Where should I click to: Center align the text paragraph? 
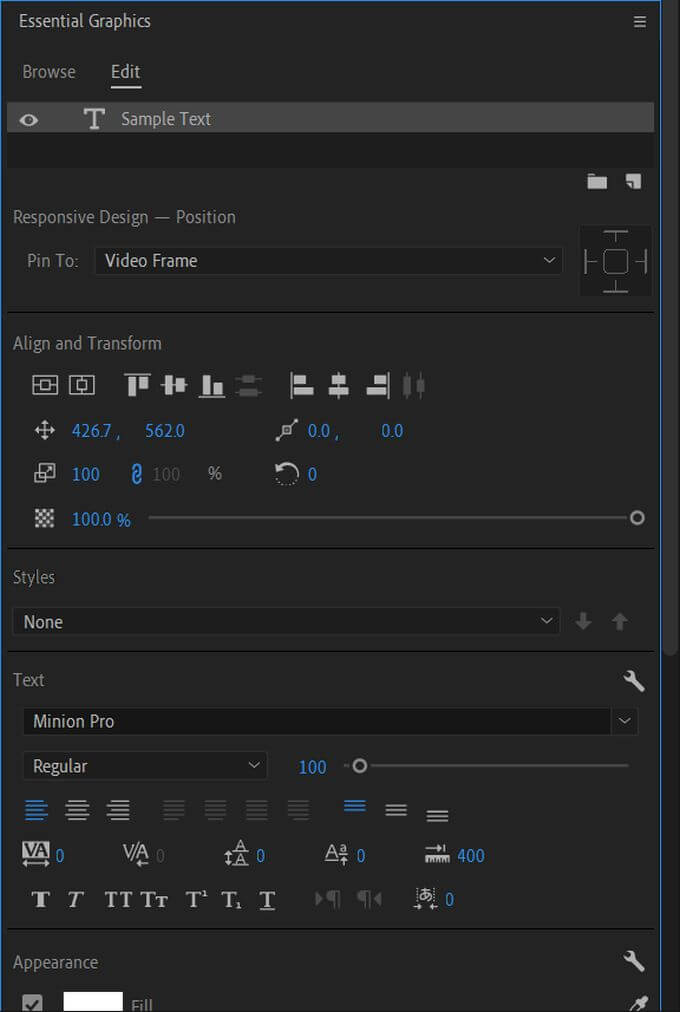point(77,810)
